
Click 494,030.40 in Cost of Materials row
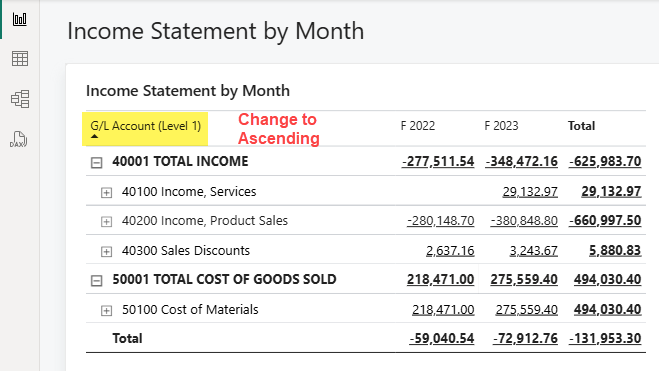pyautogui.click(x=608, y=310)
